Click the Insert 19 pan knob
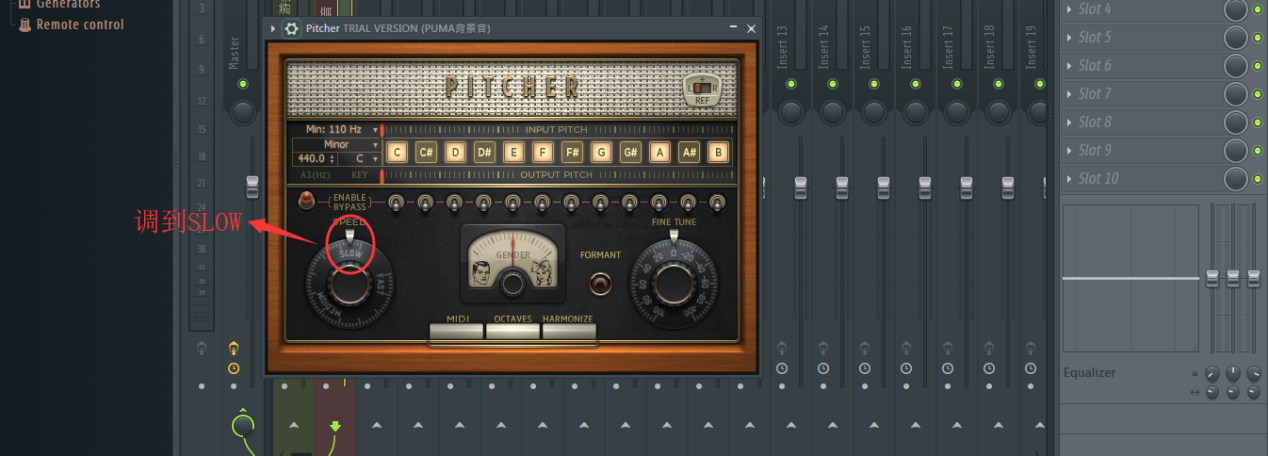 [x=1038, y=110]
